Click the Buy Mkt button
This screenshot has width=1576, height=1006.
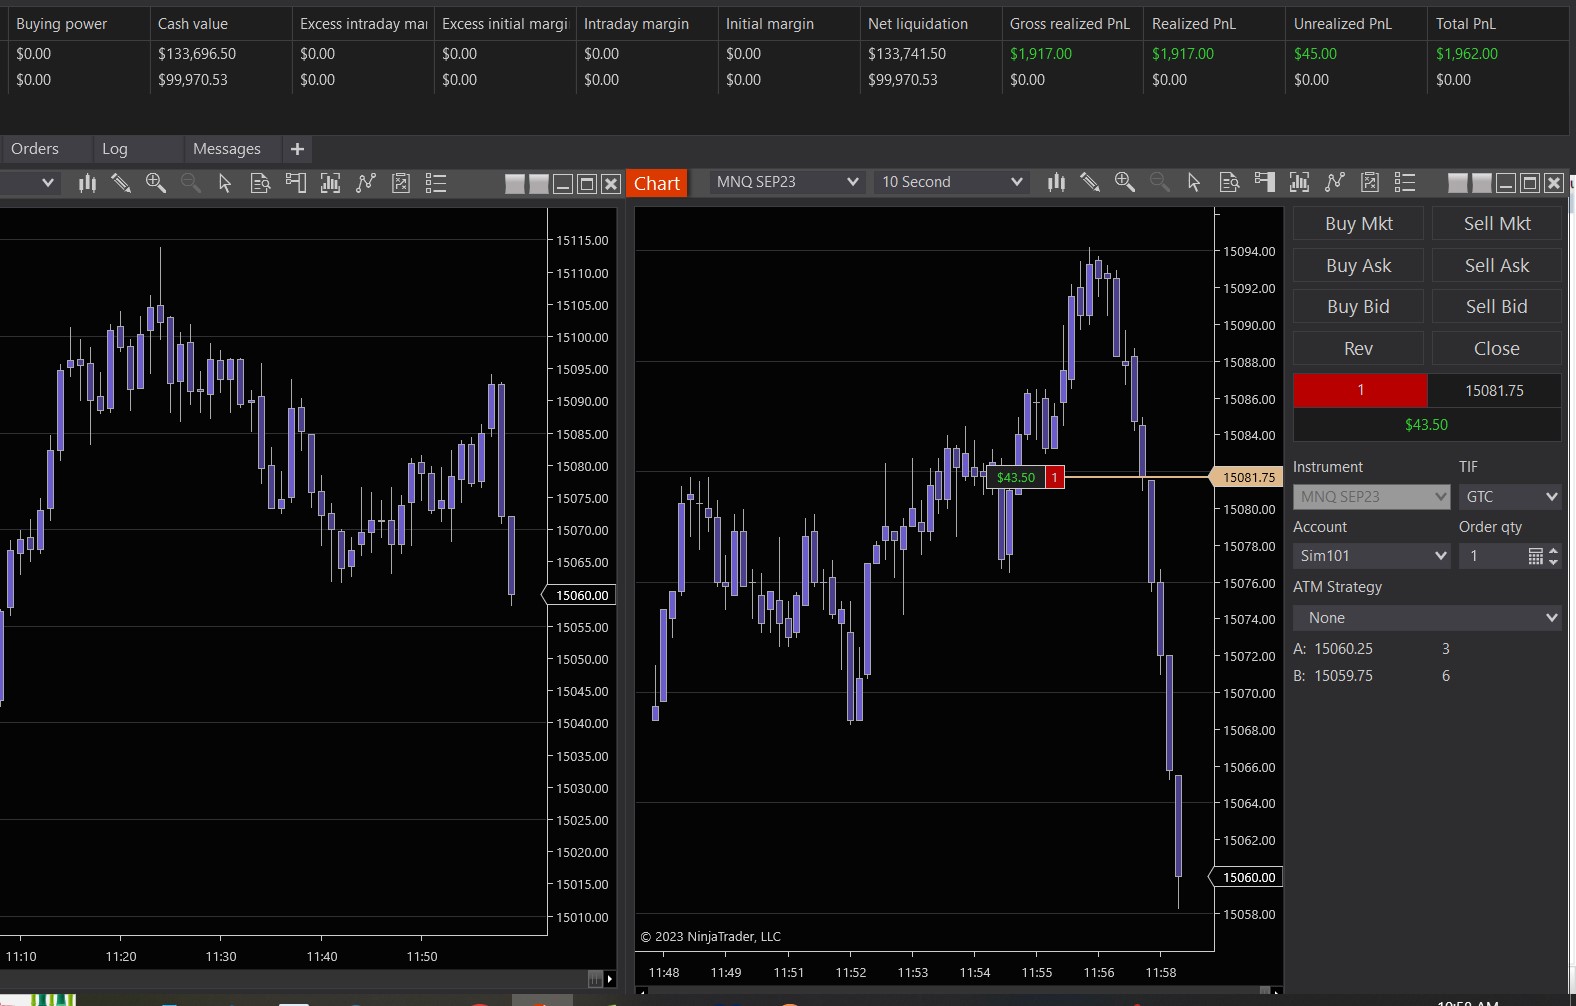1358,224
